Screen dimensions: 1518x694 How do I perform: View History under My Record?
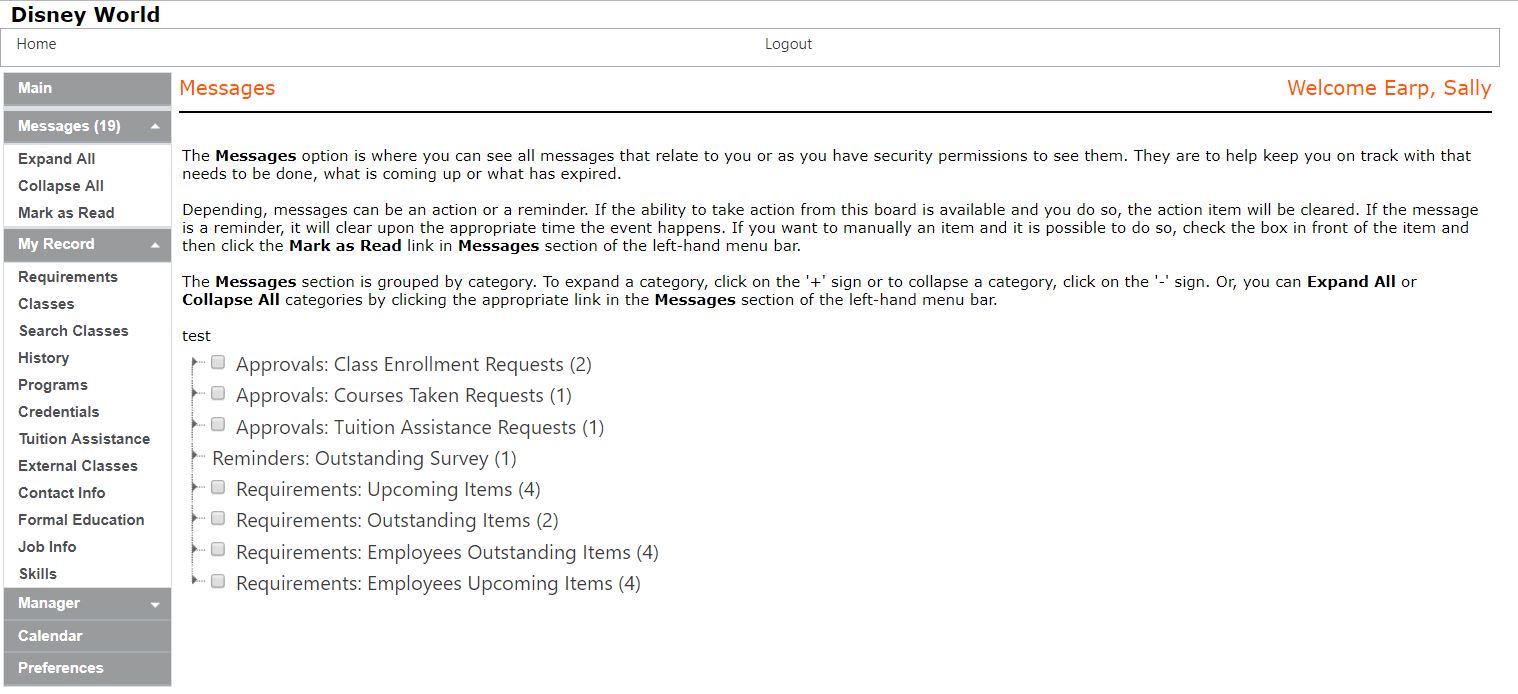click(x=44, y=358)
